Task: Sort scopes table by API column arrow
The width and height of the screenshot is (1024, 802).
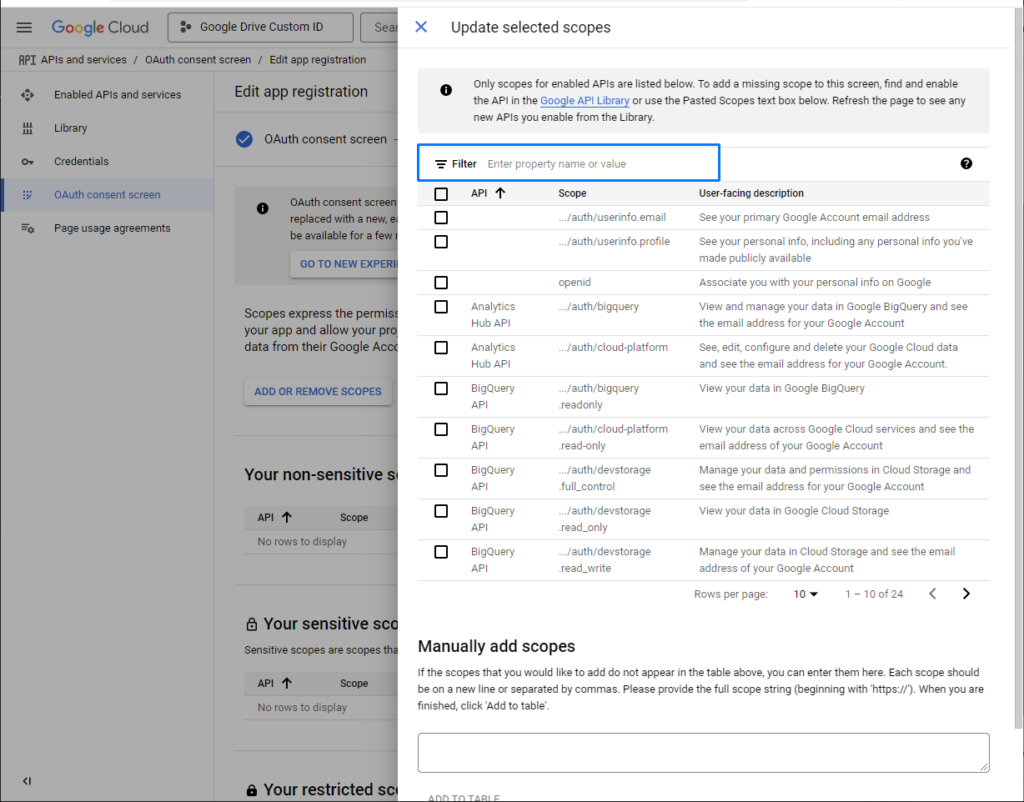Action: 500,193
